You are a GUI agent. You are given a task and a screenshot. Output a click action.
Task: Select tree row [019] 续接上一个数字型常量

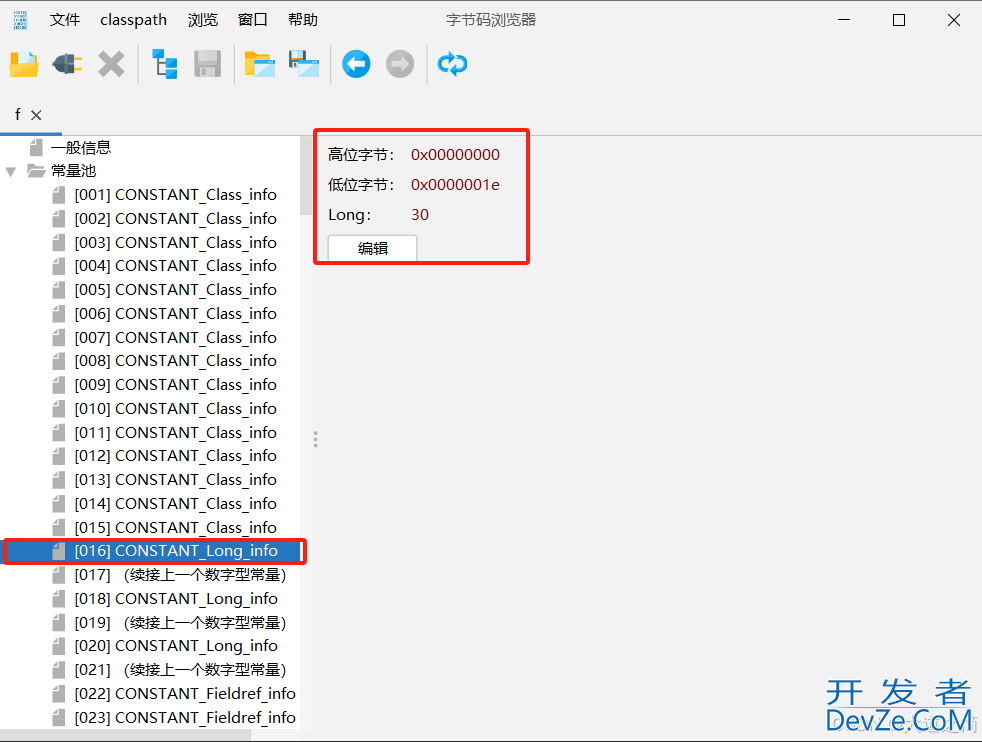pos(180,622)
